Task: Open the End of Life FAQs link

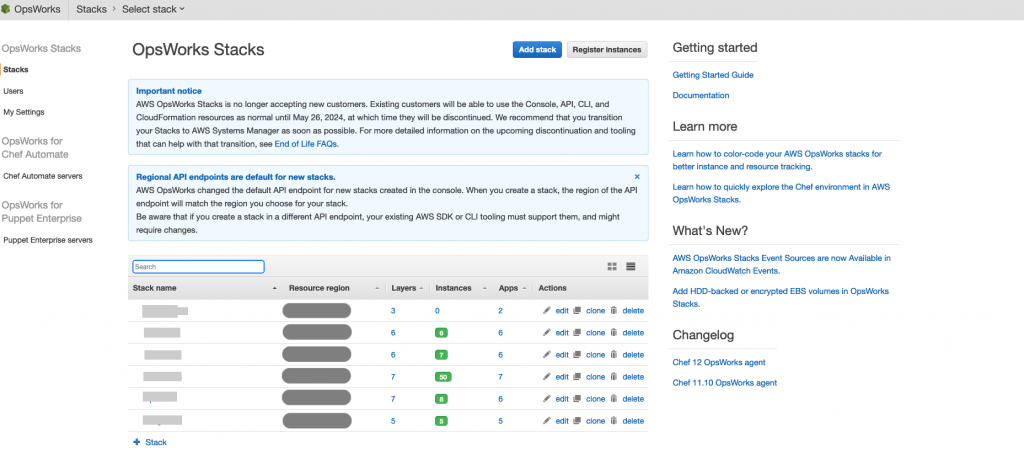Action: tap(306, 144)
